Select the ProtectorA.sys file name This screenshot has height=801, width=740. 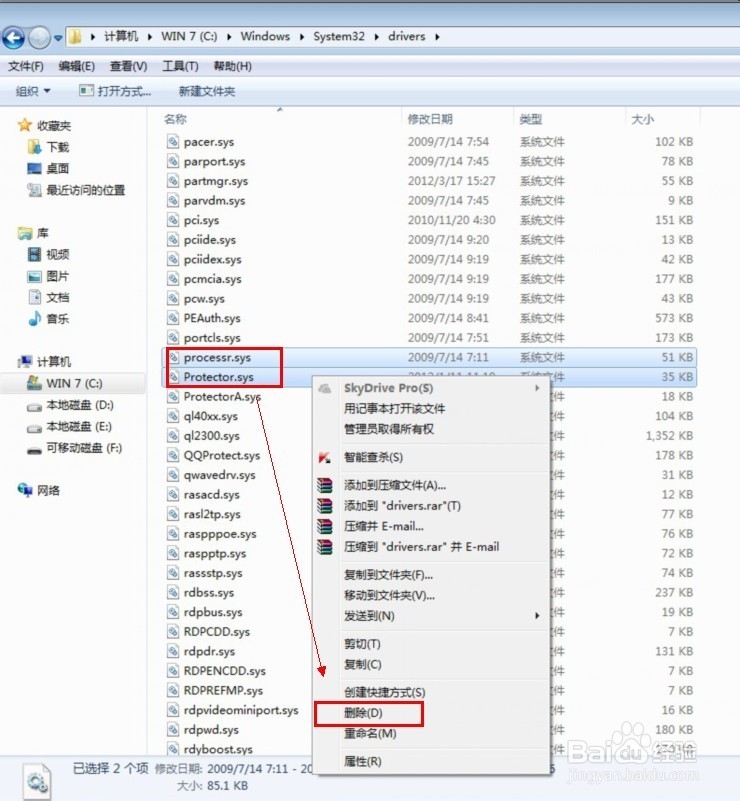[x=222, y=396]
